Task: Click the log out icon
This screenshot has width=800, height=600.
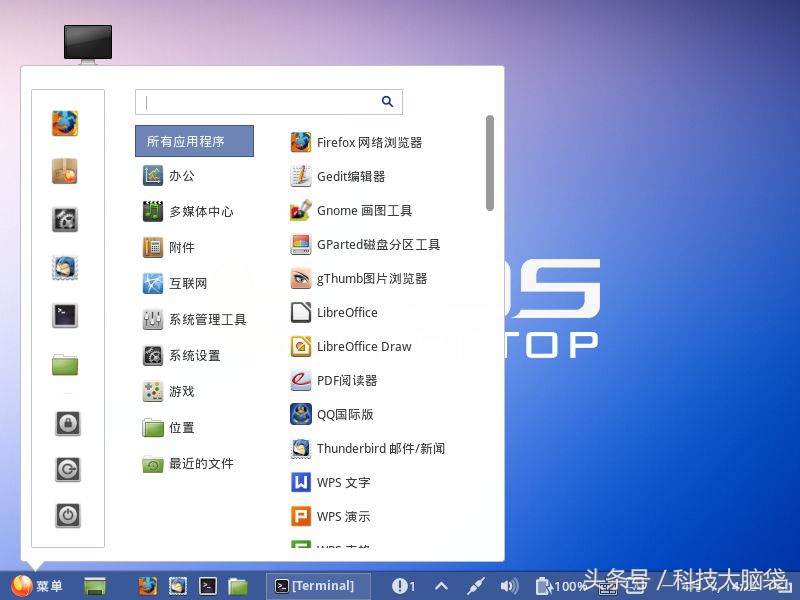Action: pyautogui.click(x=68, y=469)
